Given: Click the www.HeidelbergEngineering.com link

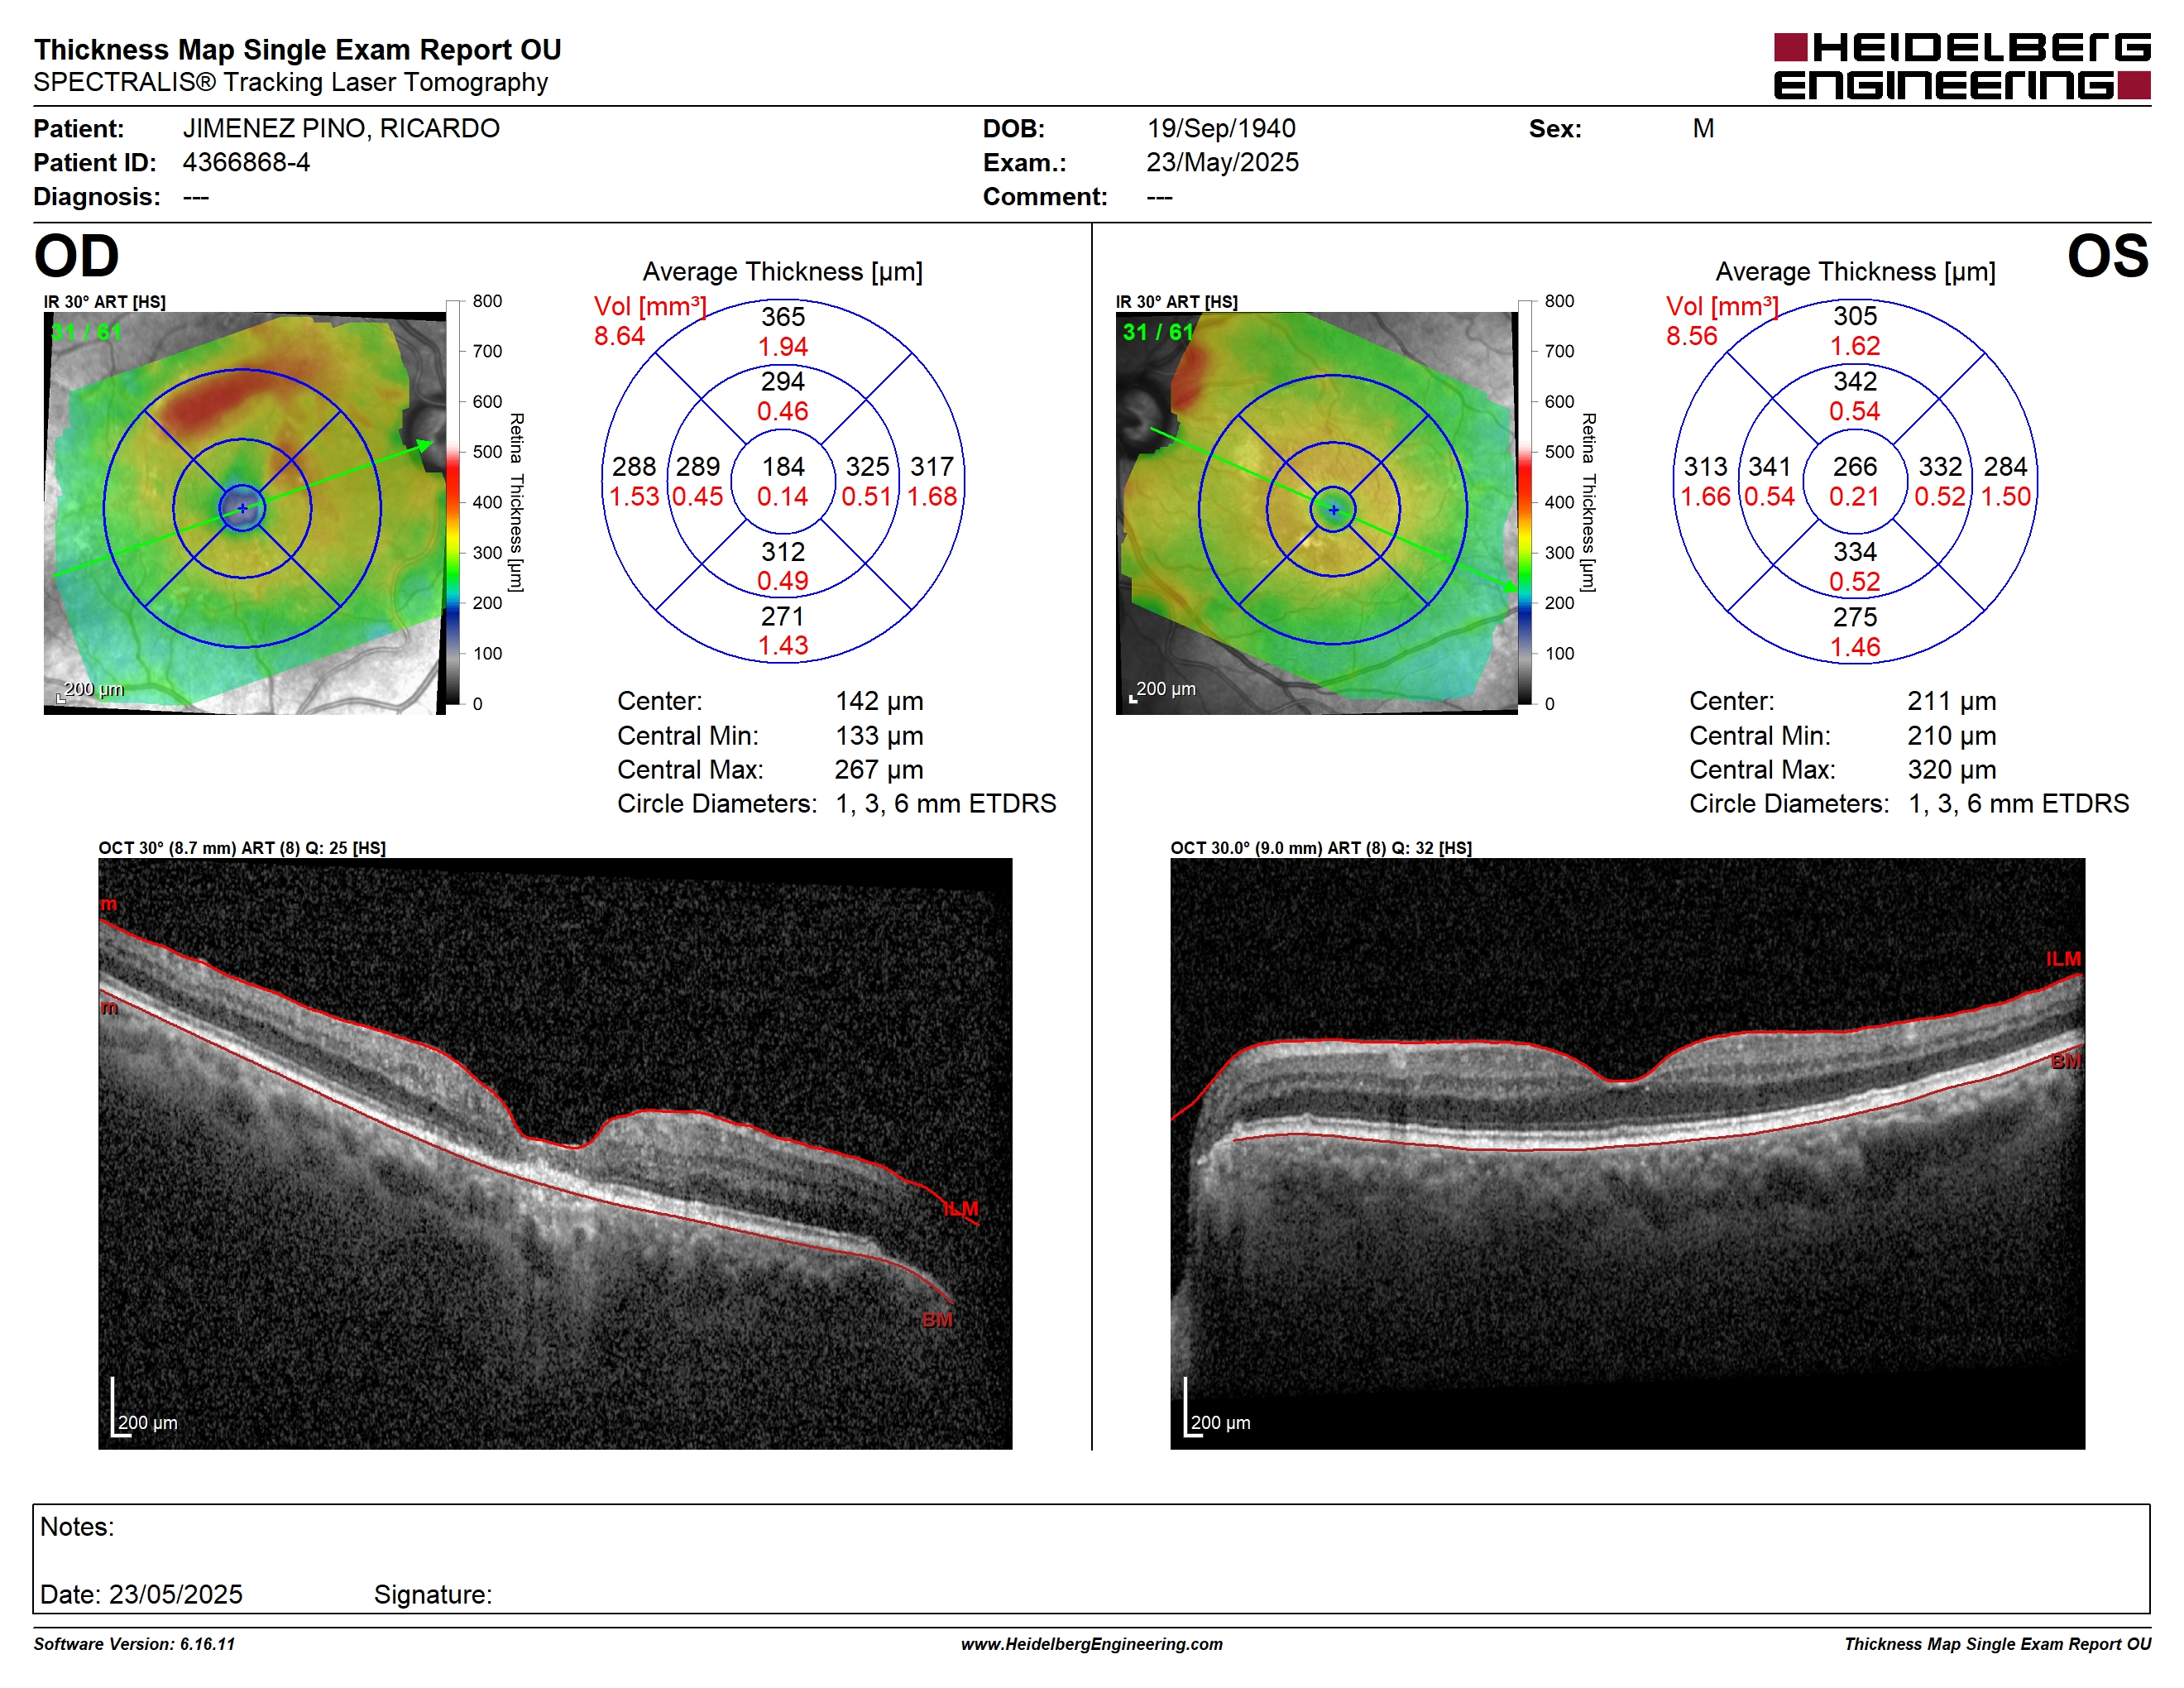Looking at the screenshot, I should (x=1092, y=1644).
